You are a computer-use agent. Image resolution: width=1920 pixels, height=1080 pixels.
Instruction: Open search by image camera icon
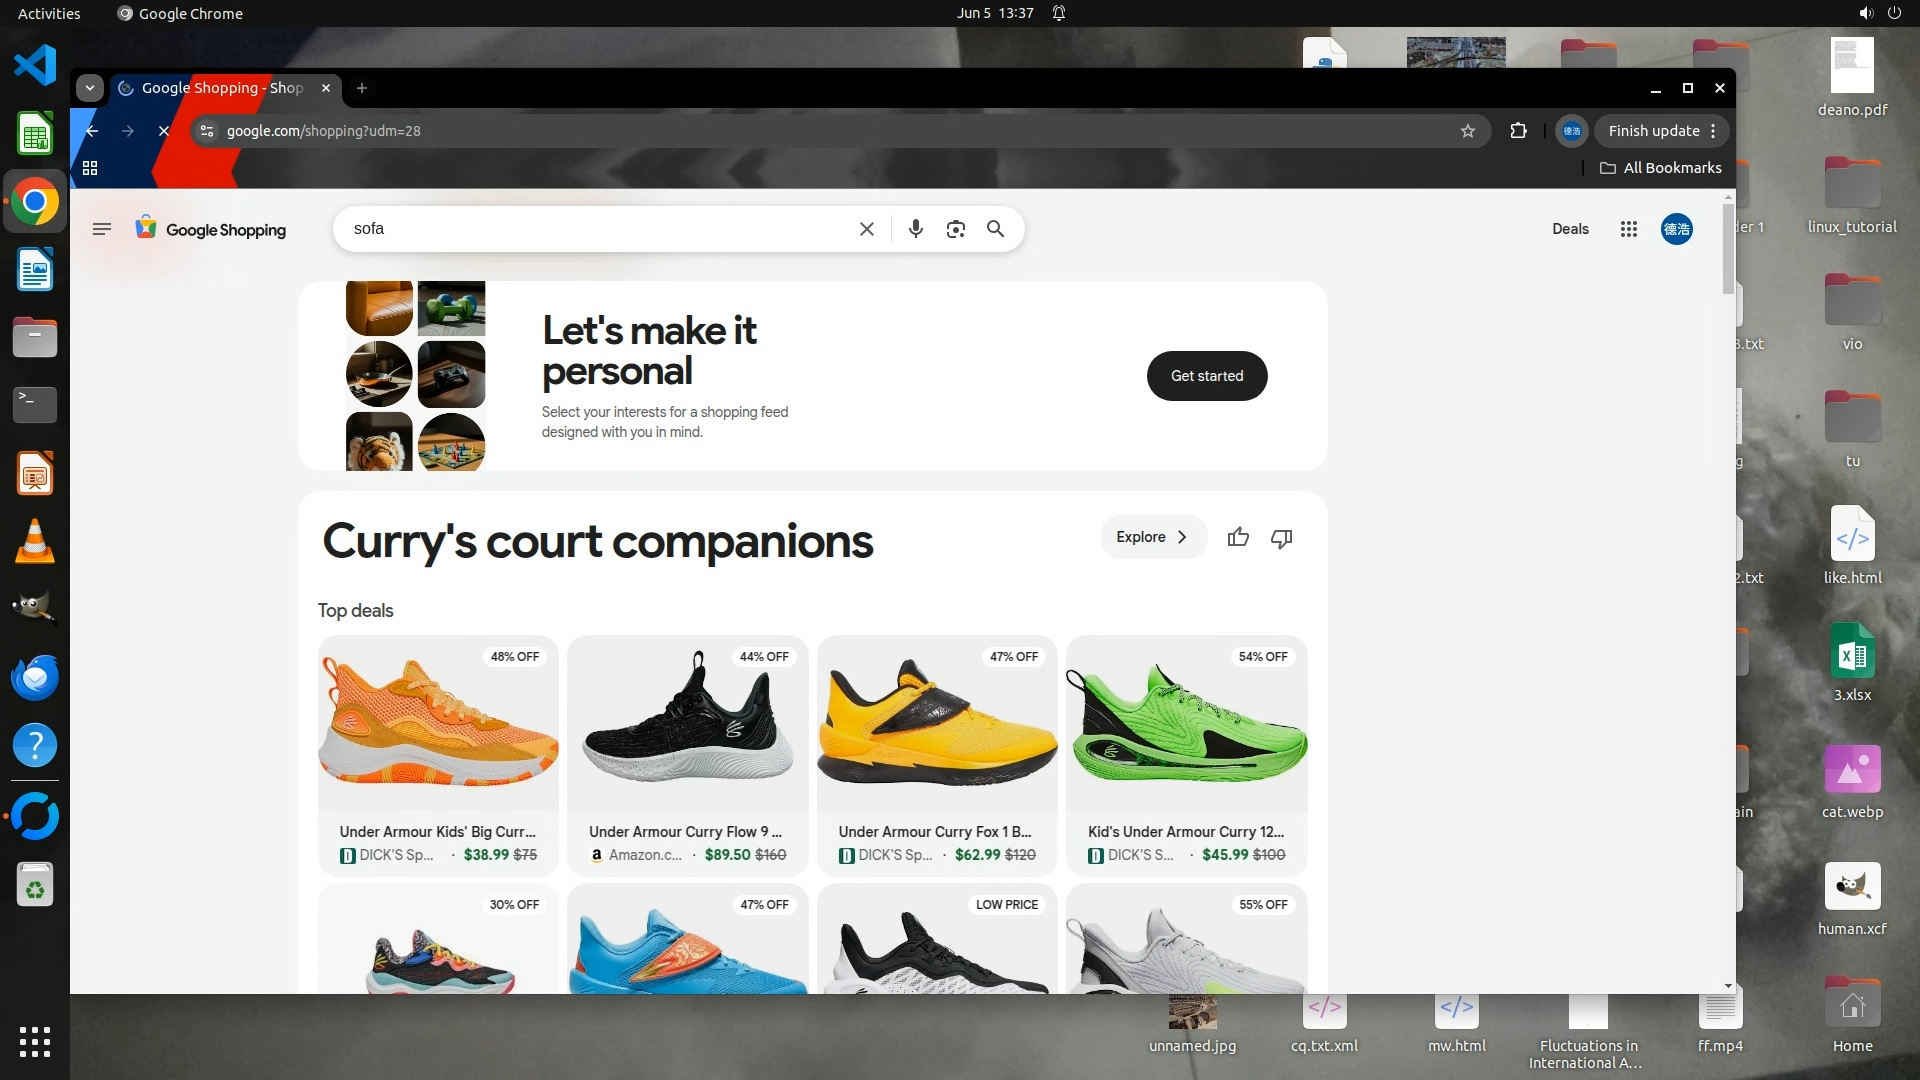955,229
